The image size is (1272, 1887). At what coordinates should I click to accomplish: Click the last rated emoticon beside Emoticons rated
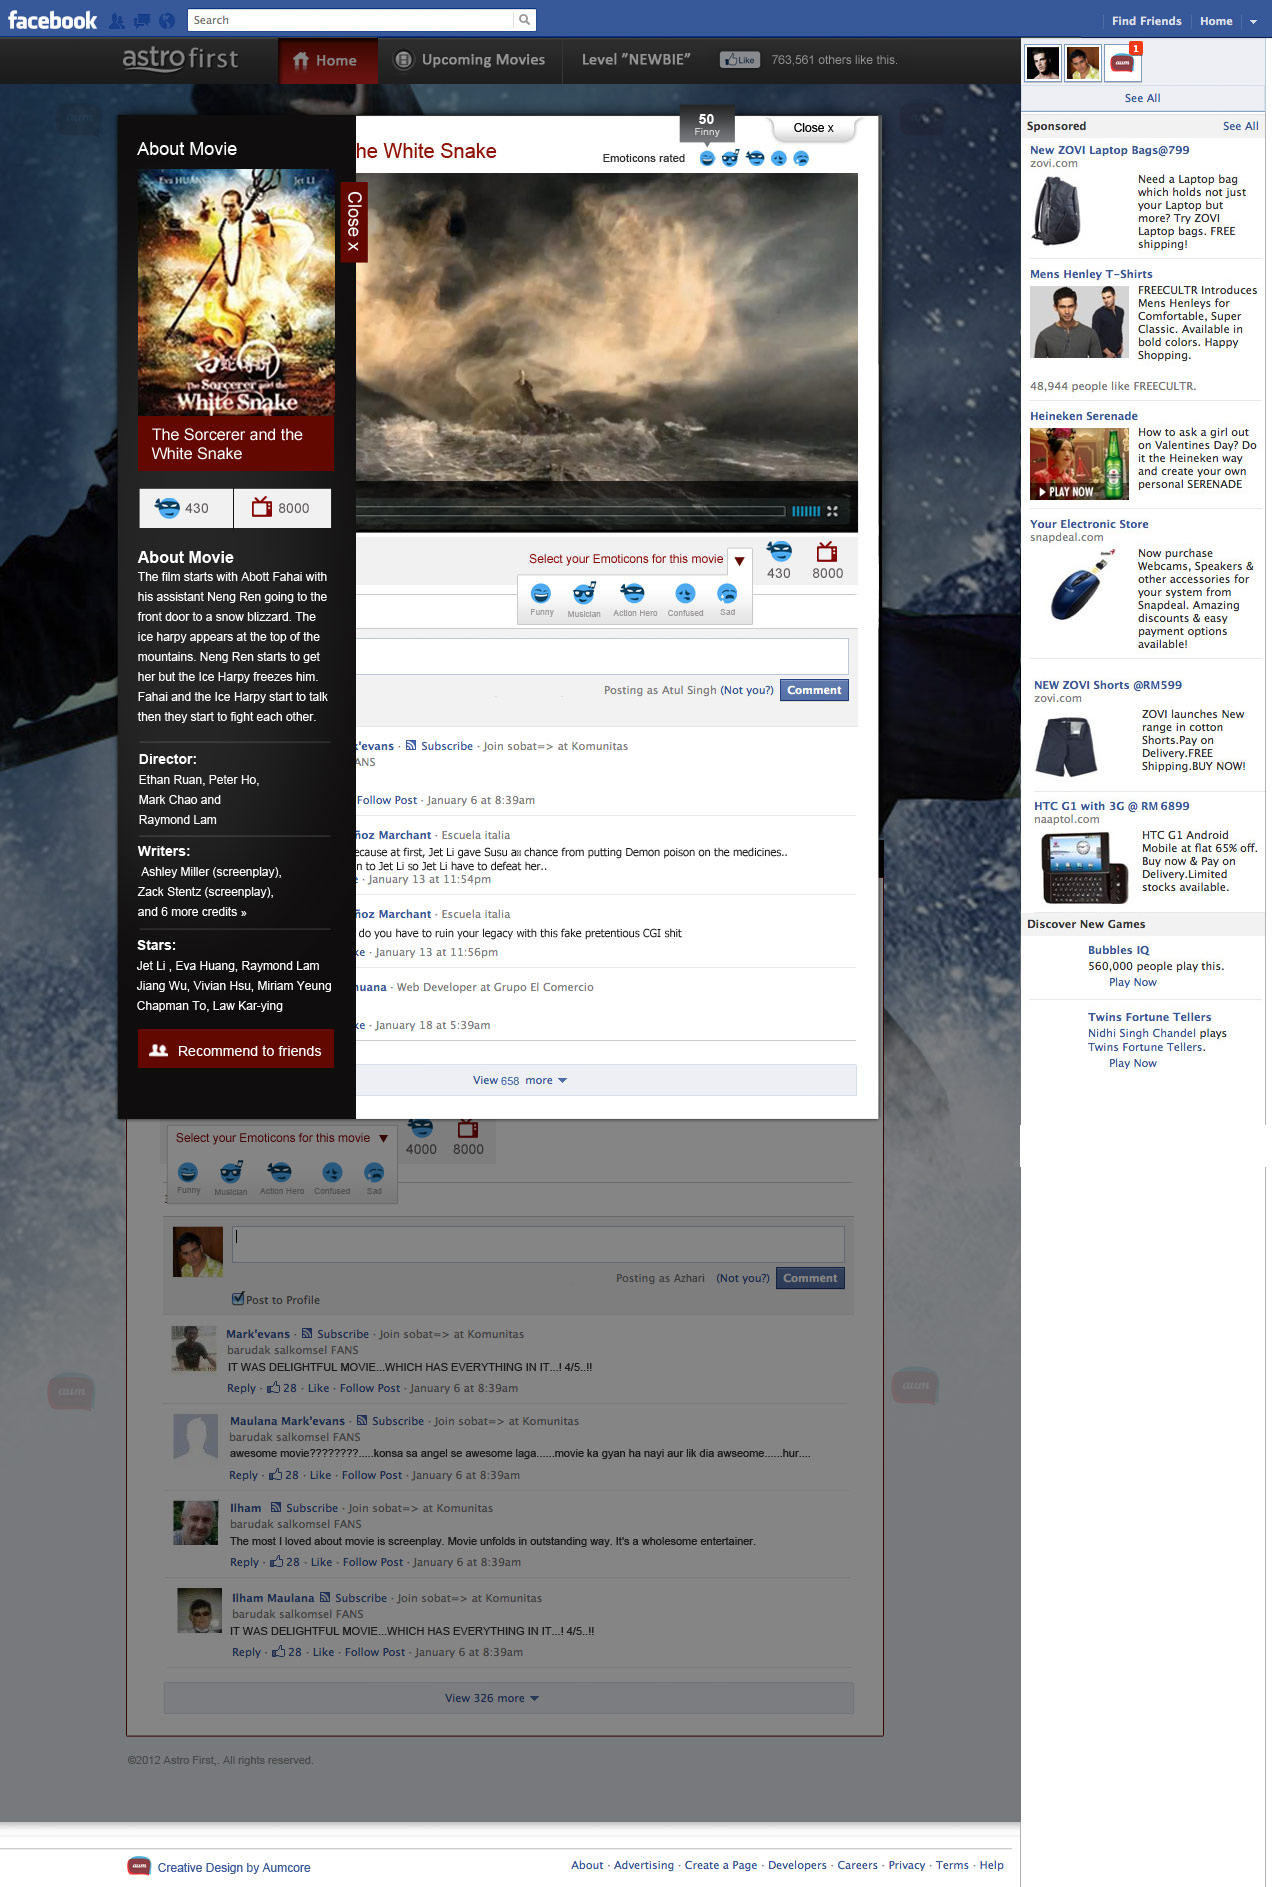pyautogui.click(x=801, y=158)
